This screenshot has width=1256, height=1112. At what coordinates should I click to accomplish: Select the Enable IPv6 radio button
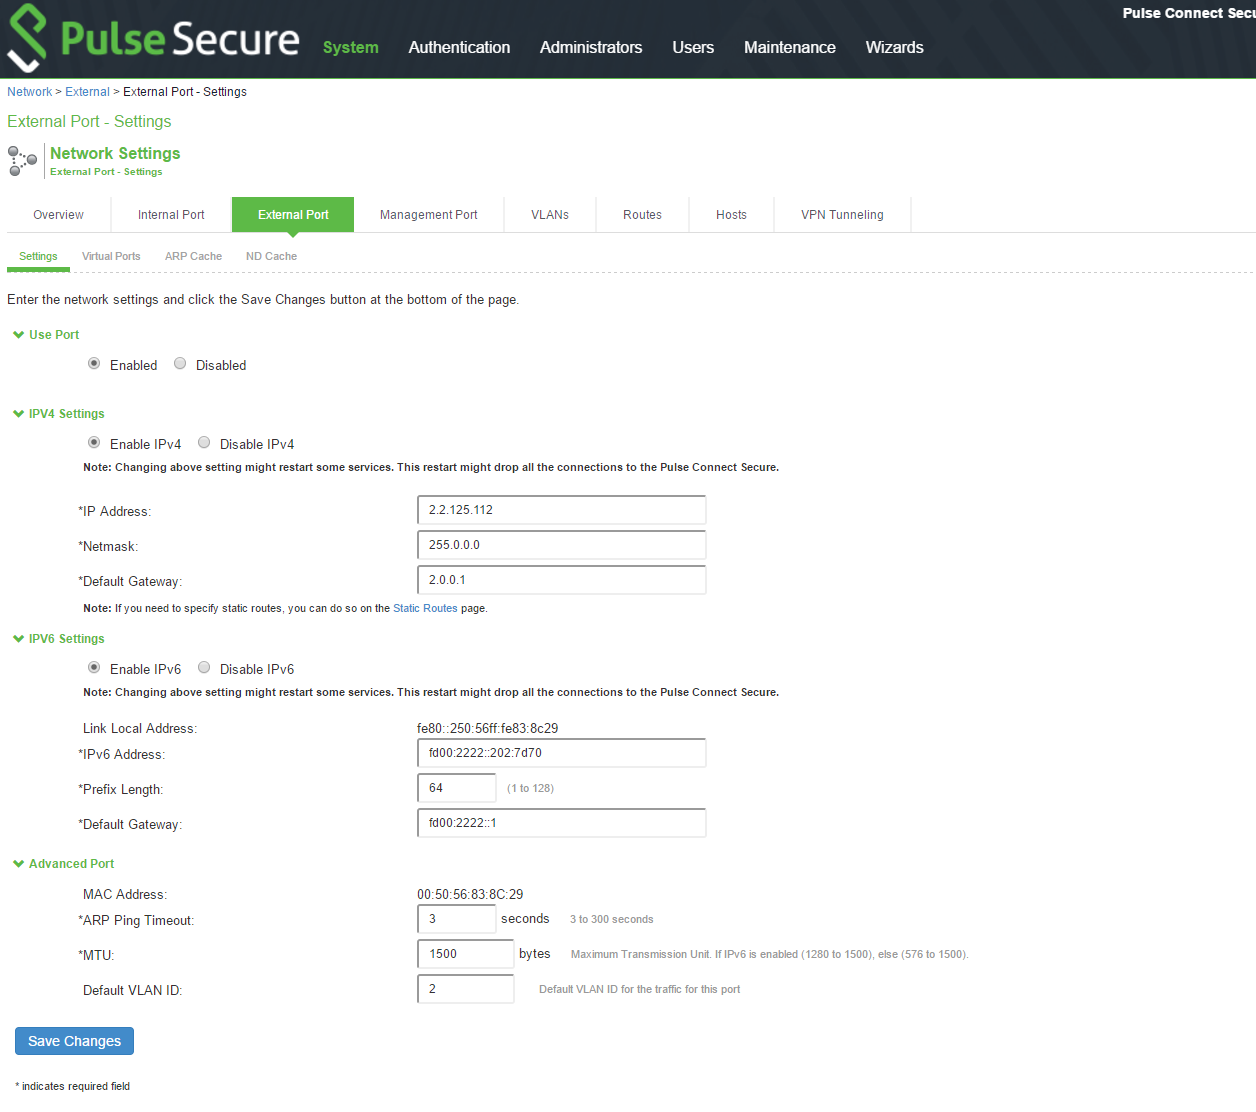94,668
